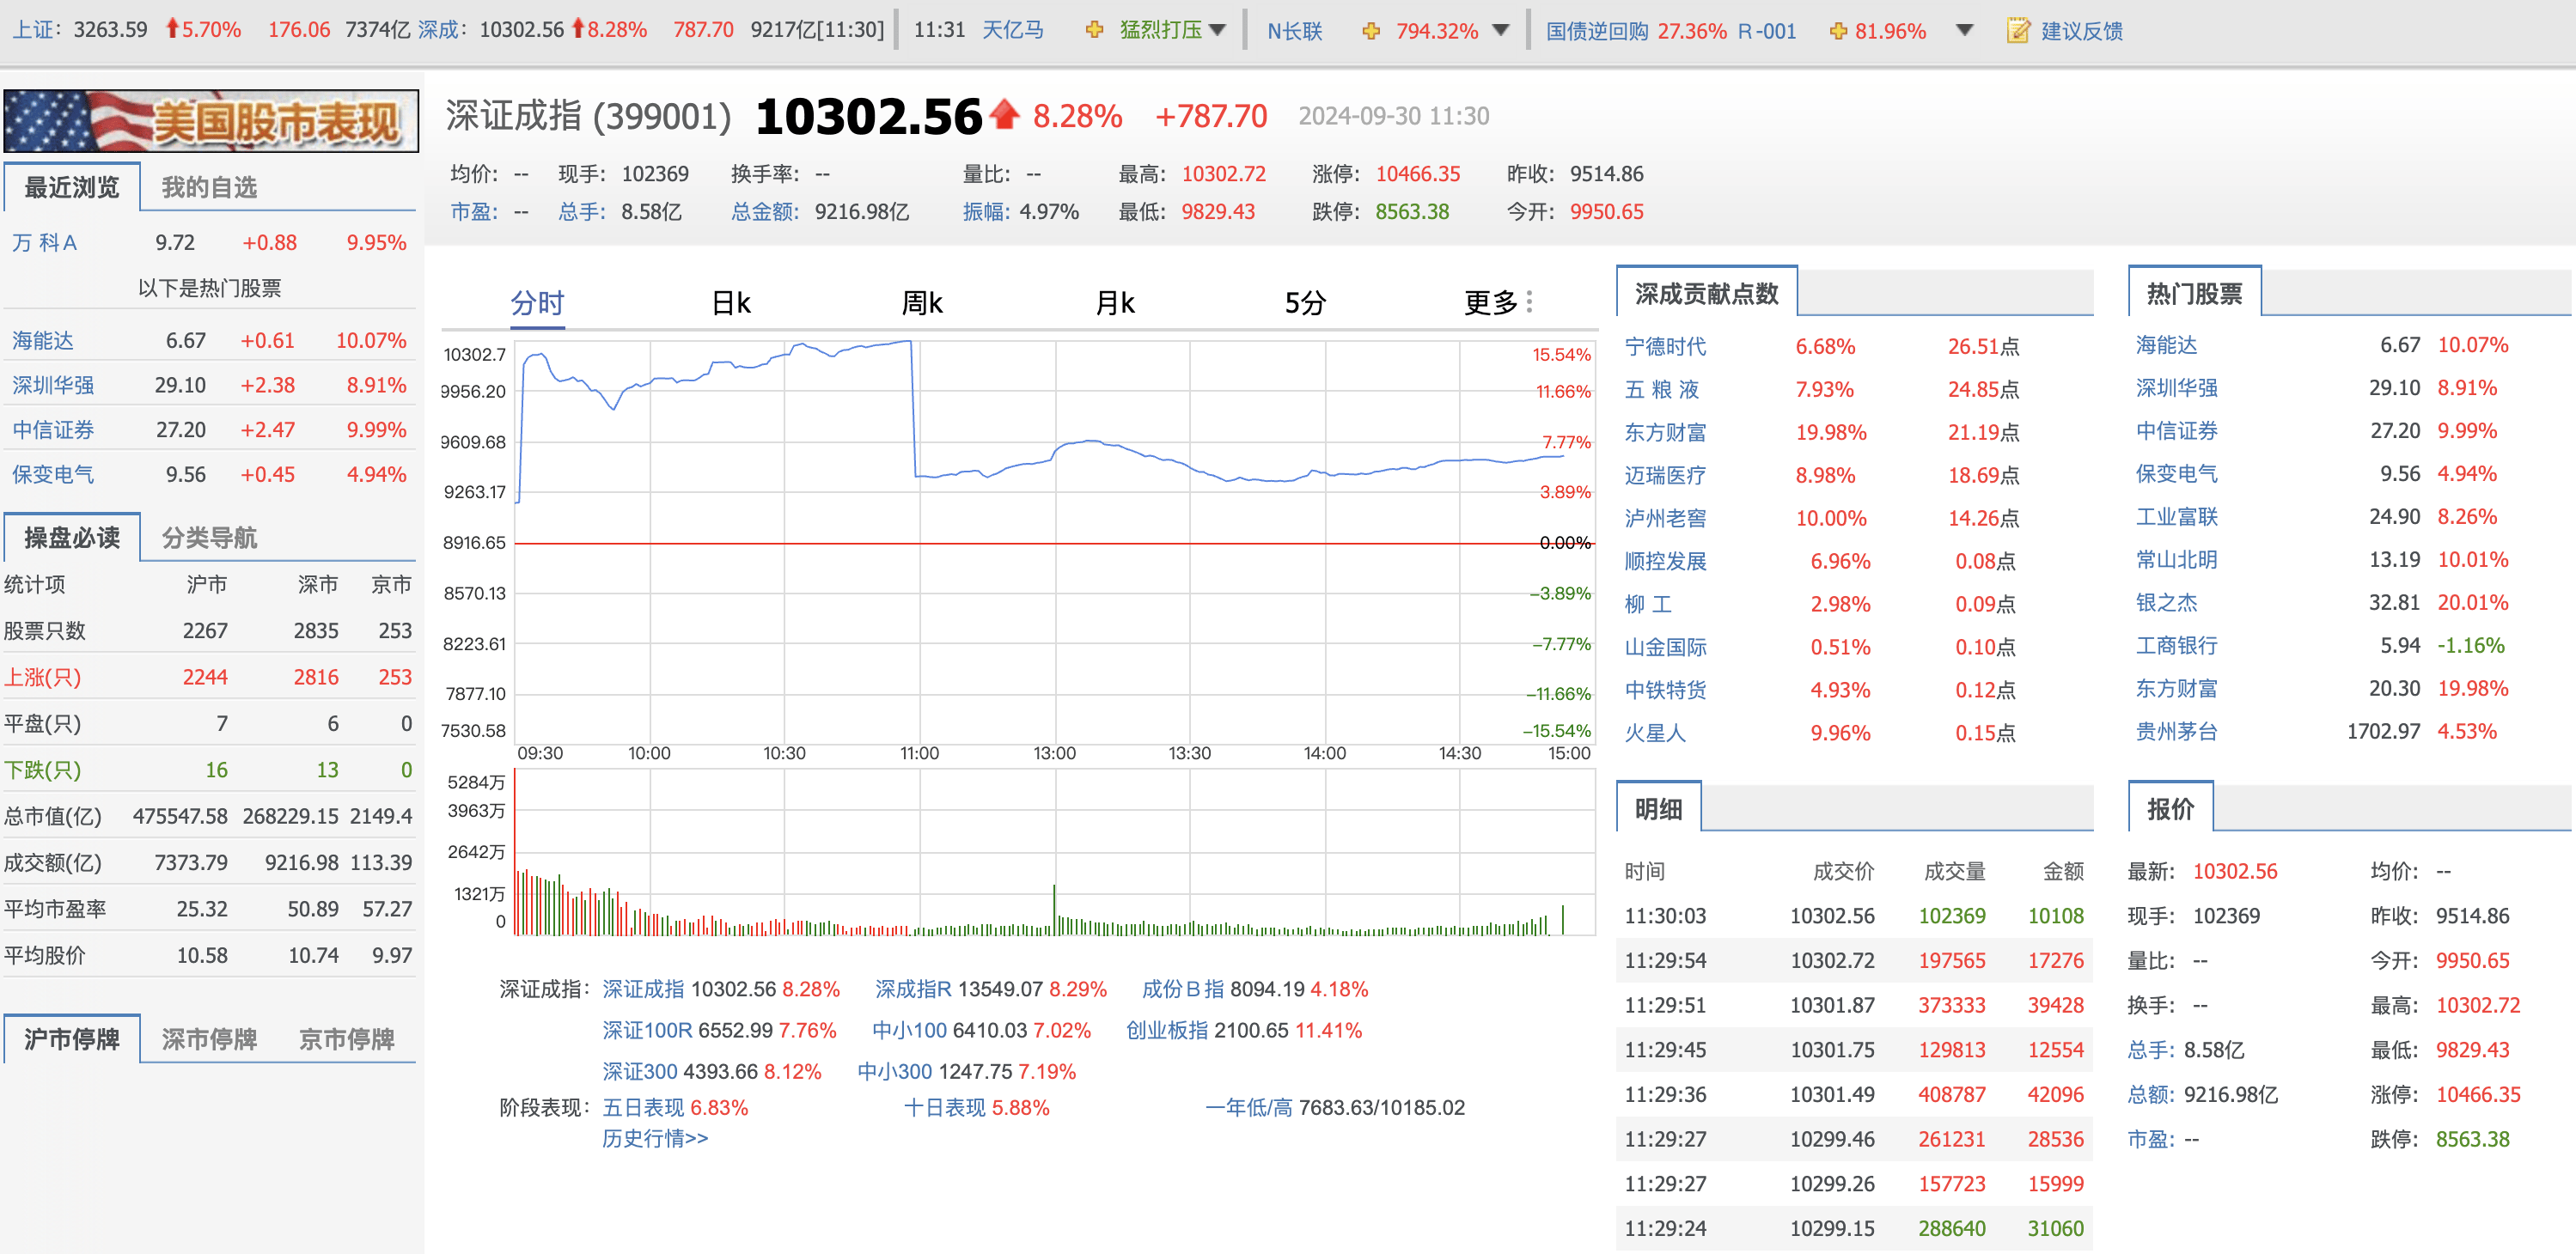Click the 2024-09-30 11:30 timestamp

tap(1393, 116)
